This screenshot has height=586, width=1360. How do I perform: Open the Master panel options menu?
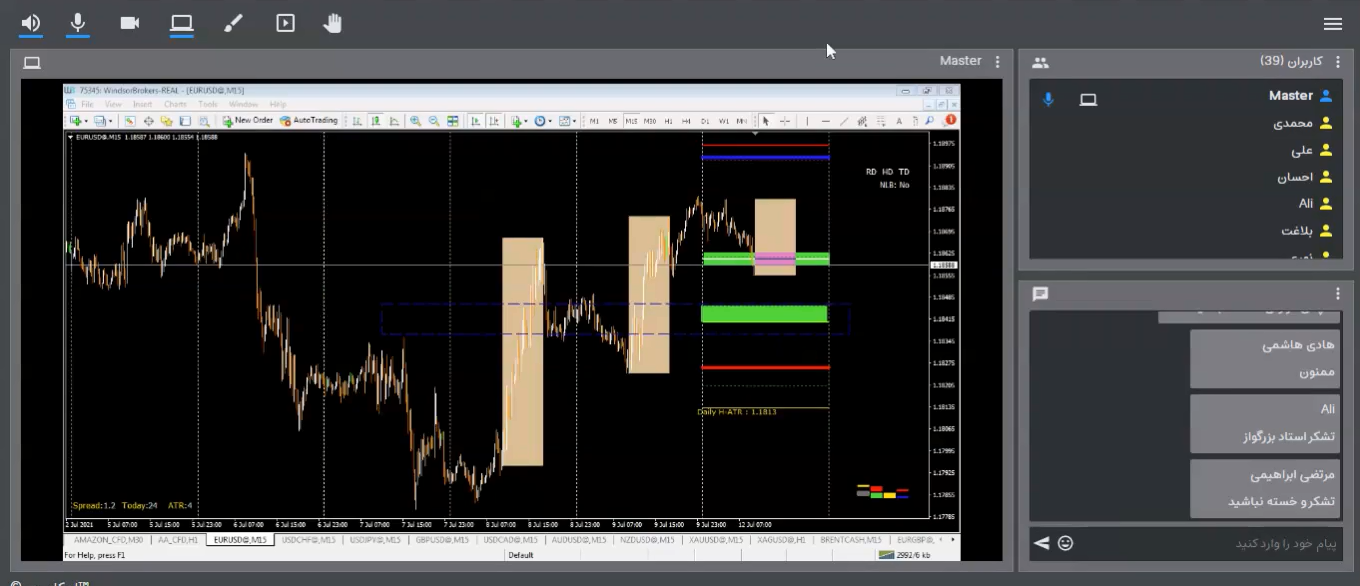click(x=997, y=62)
